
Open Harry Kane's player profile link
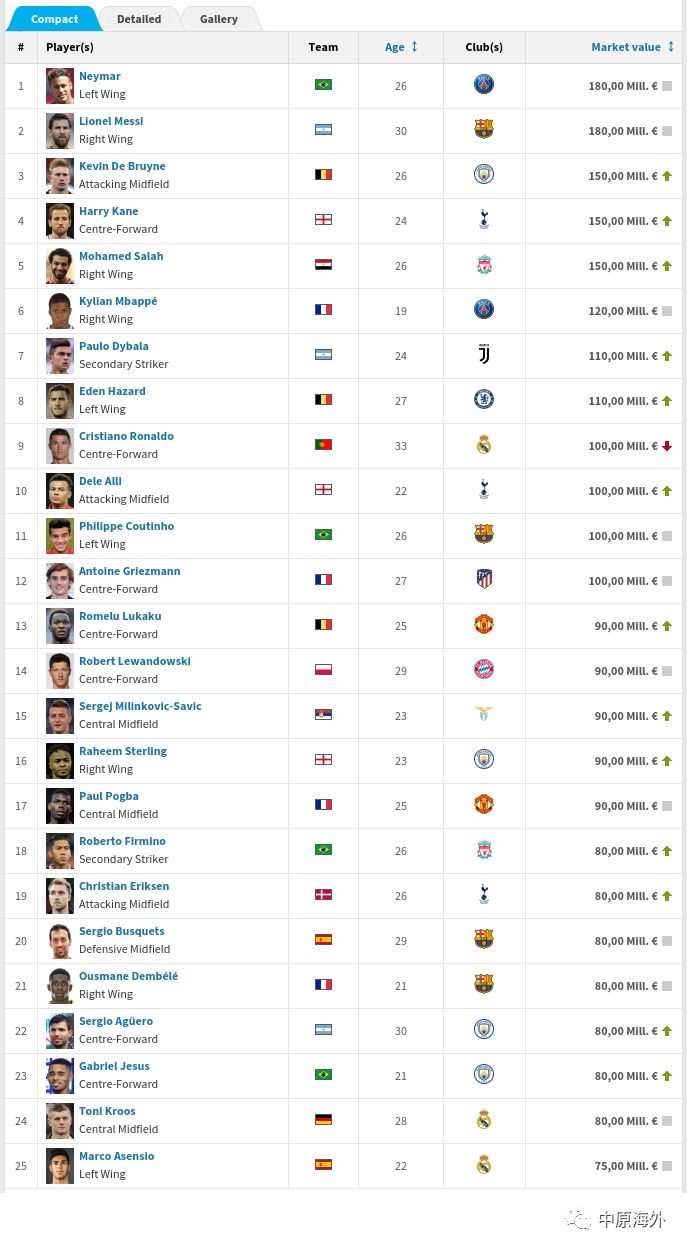click(109, 211)
